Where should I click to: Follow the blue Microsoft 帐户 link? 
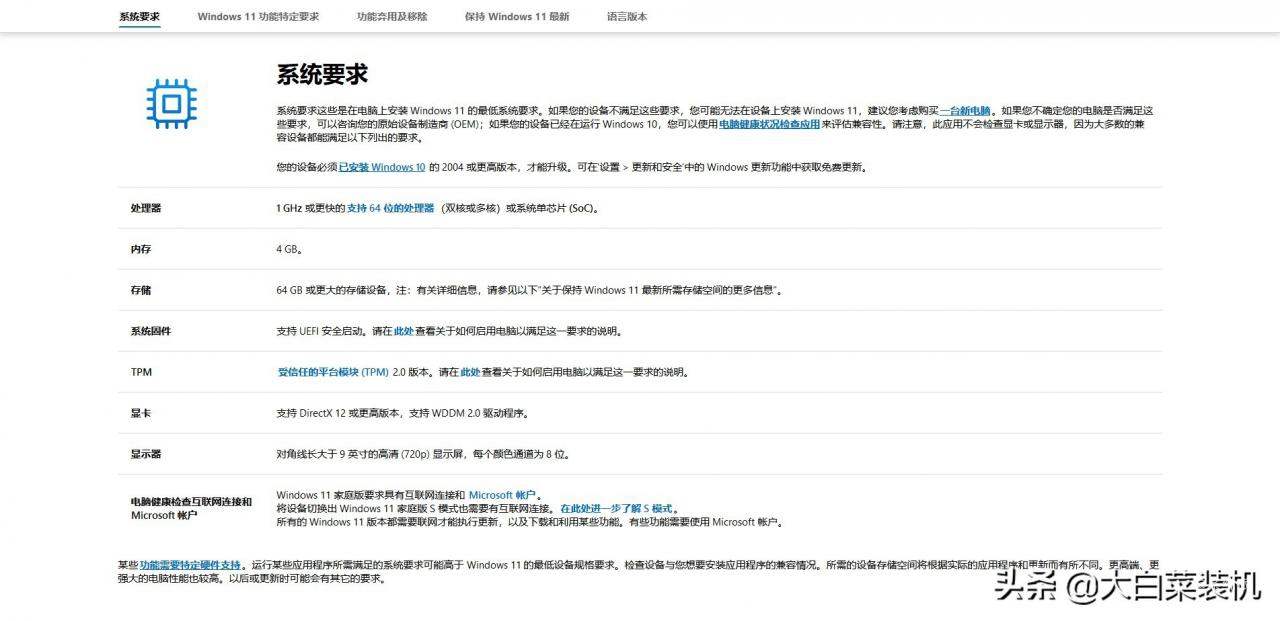click(x=504, y=495)
